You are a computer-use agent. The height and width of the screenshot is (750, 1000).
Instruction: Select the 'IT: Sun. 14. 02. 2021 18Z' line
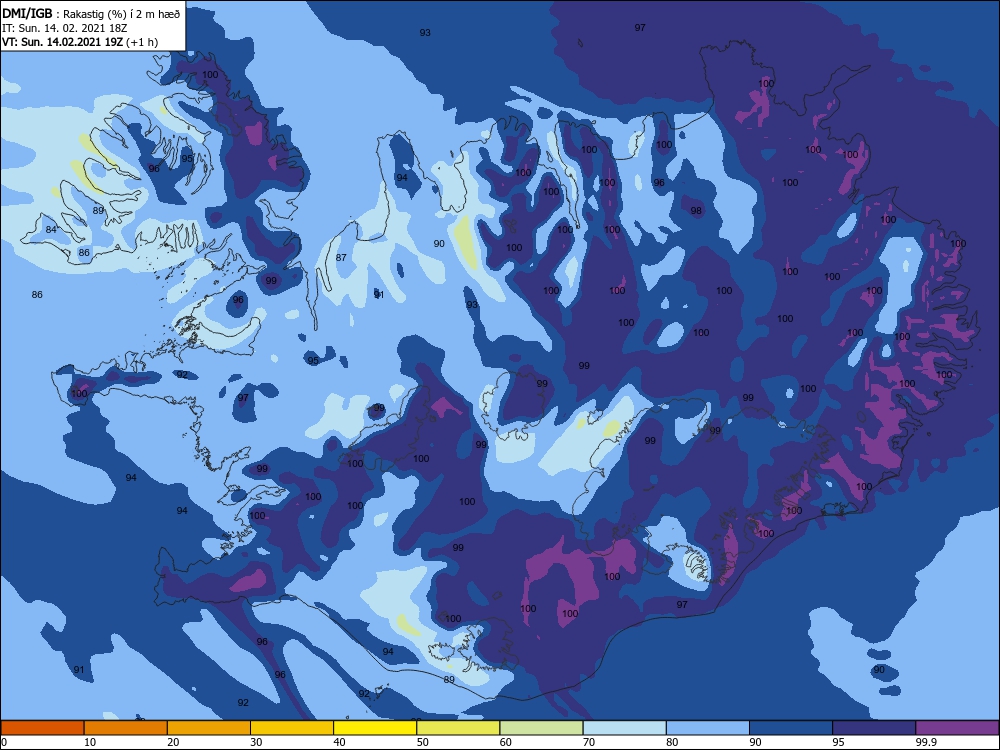pyautogui.click(x=65, y=28)
